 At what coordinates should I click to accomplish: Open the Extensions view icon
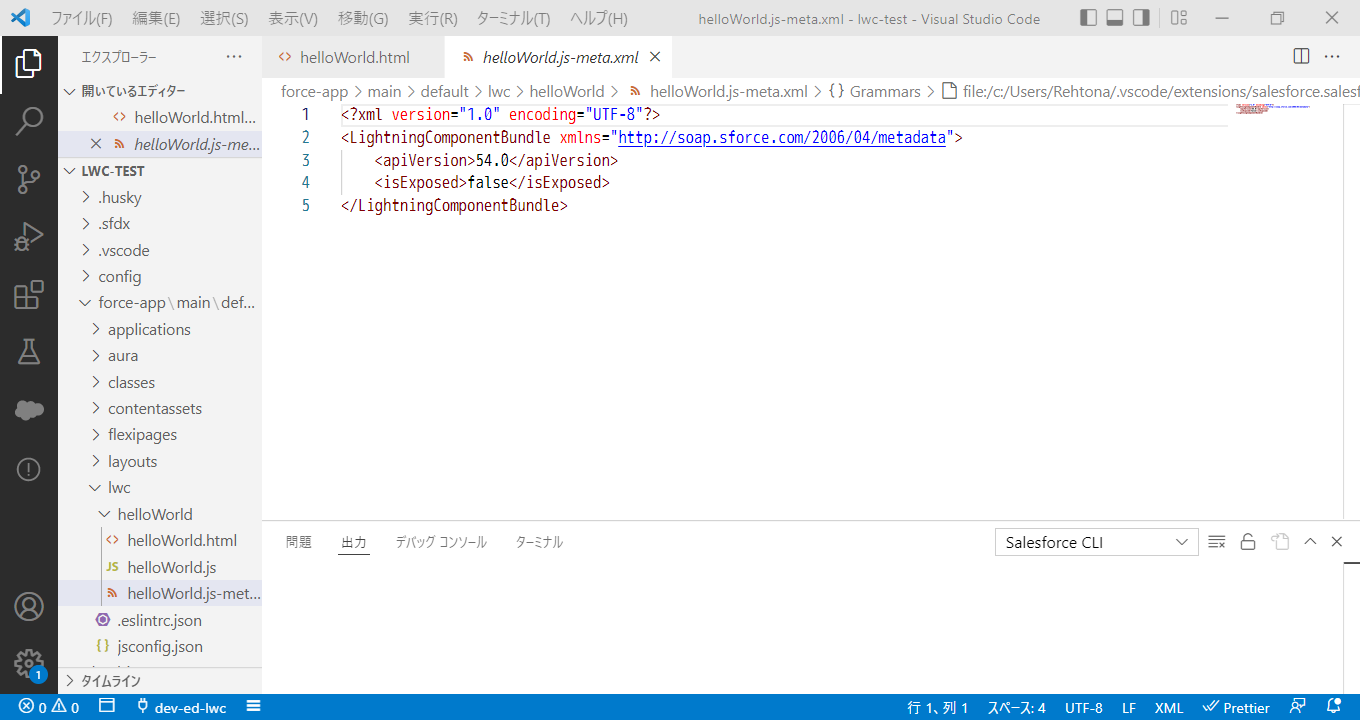pyautogui.click(x=29, y=295)
